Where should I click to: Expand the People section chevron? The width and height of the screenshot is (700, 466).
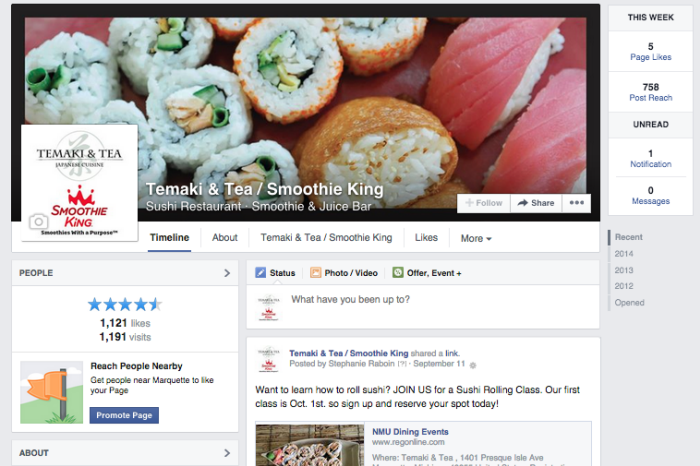[x=227, y=273]
